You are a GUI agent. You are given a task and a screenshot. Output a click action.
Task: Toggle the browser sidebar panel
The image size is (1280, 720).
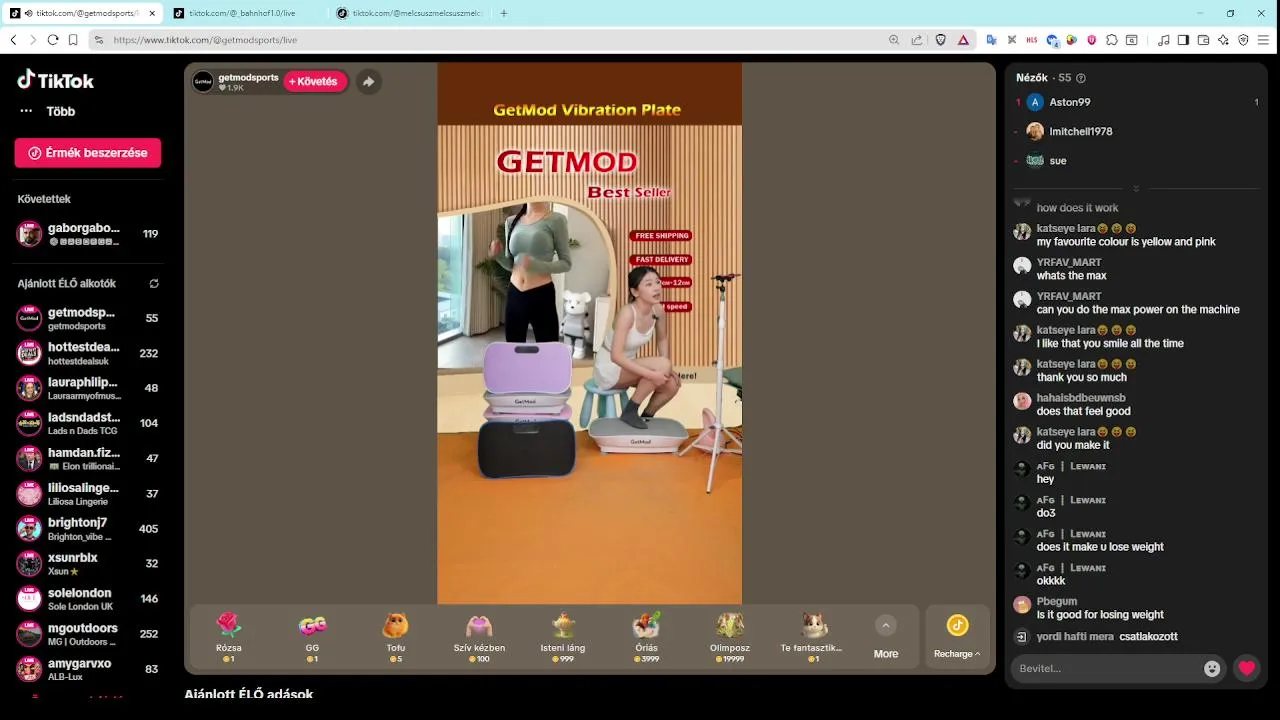tap(1183, 40)
